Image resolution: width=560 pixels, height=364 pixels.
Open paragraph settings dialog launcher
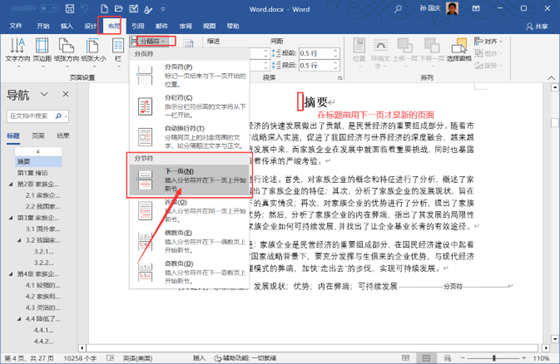(340, 78)
